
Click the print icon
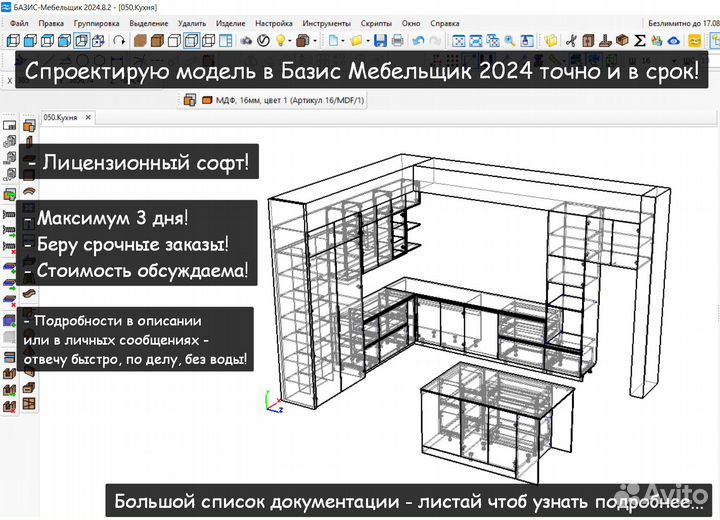click(398, 41)
